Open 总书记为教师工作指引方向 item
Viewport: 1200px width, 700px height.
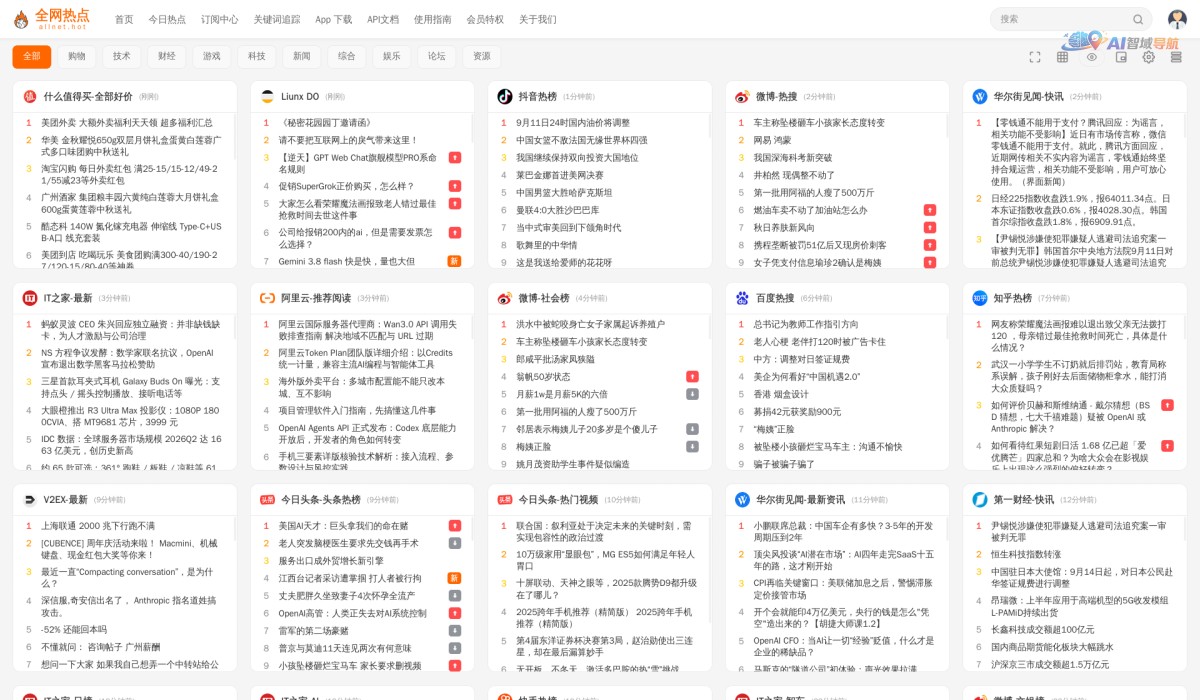pyautogui.click(x=806, y=324)
